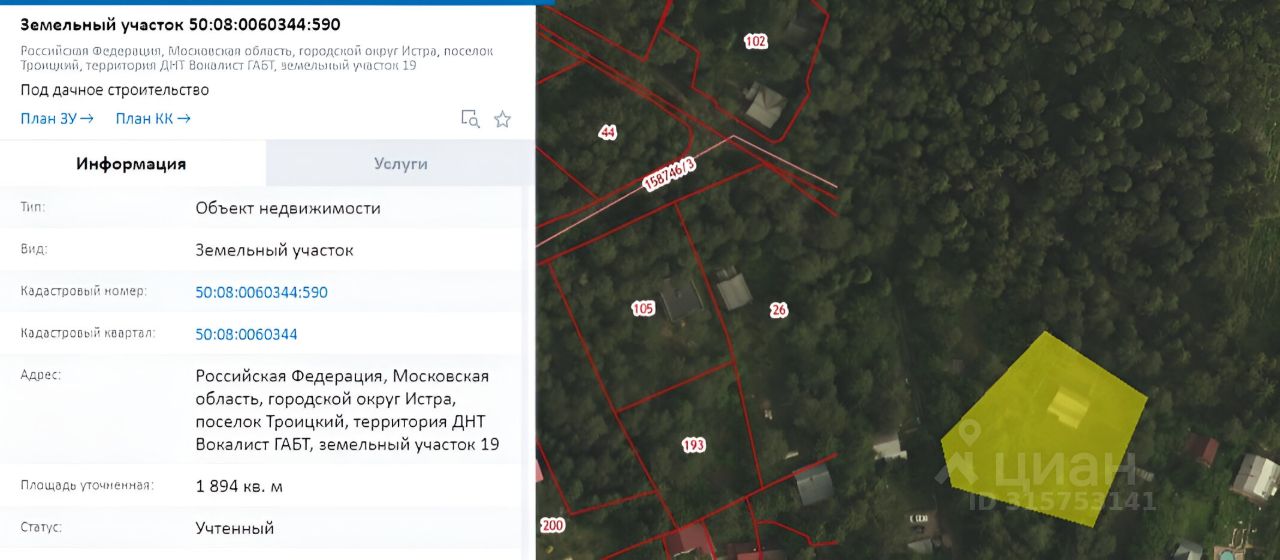Click the arrow next to План КК

pyautogui.click(x=183, y=118)
